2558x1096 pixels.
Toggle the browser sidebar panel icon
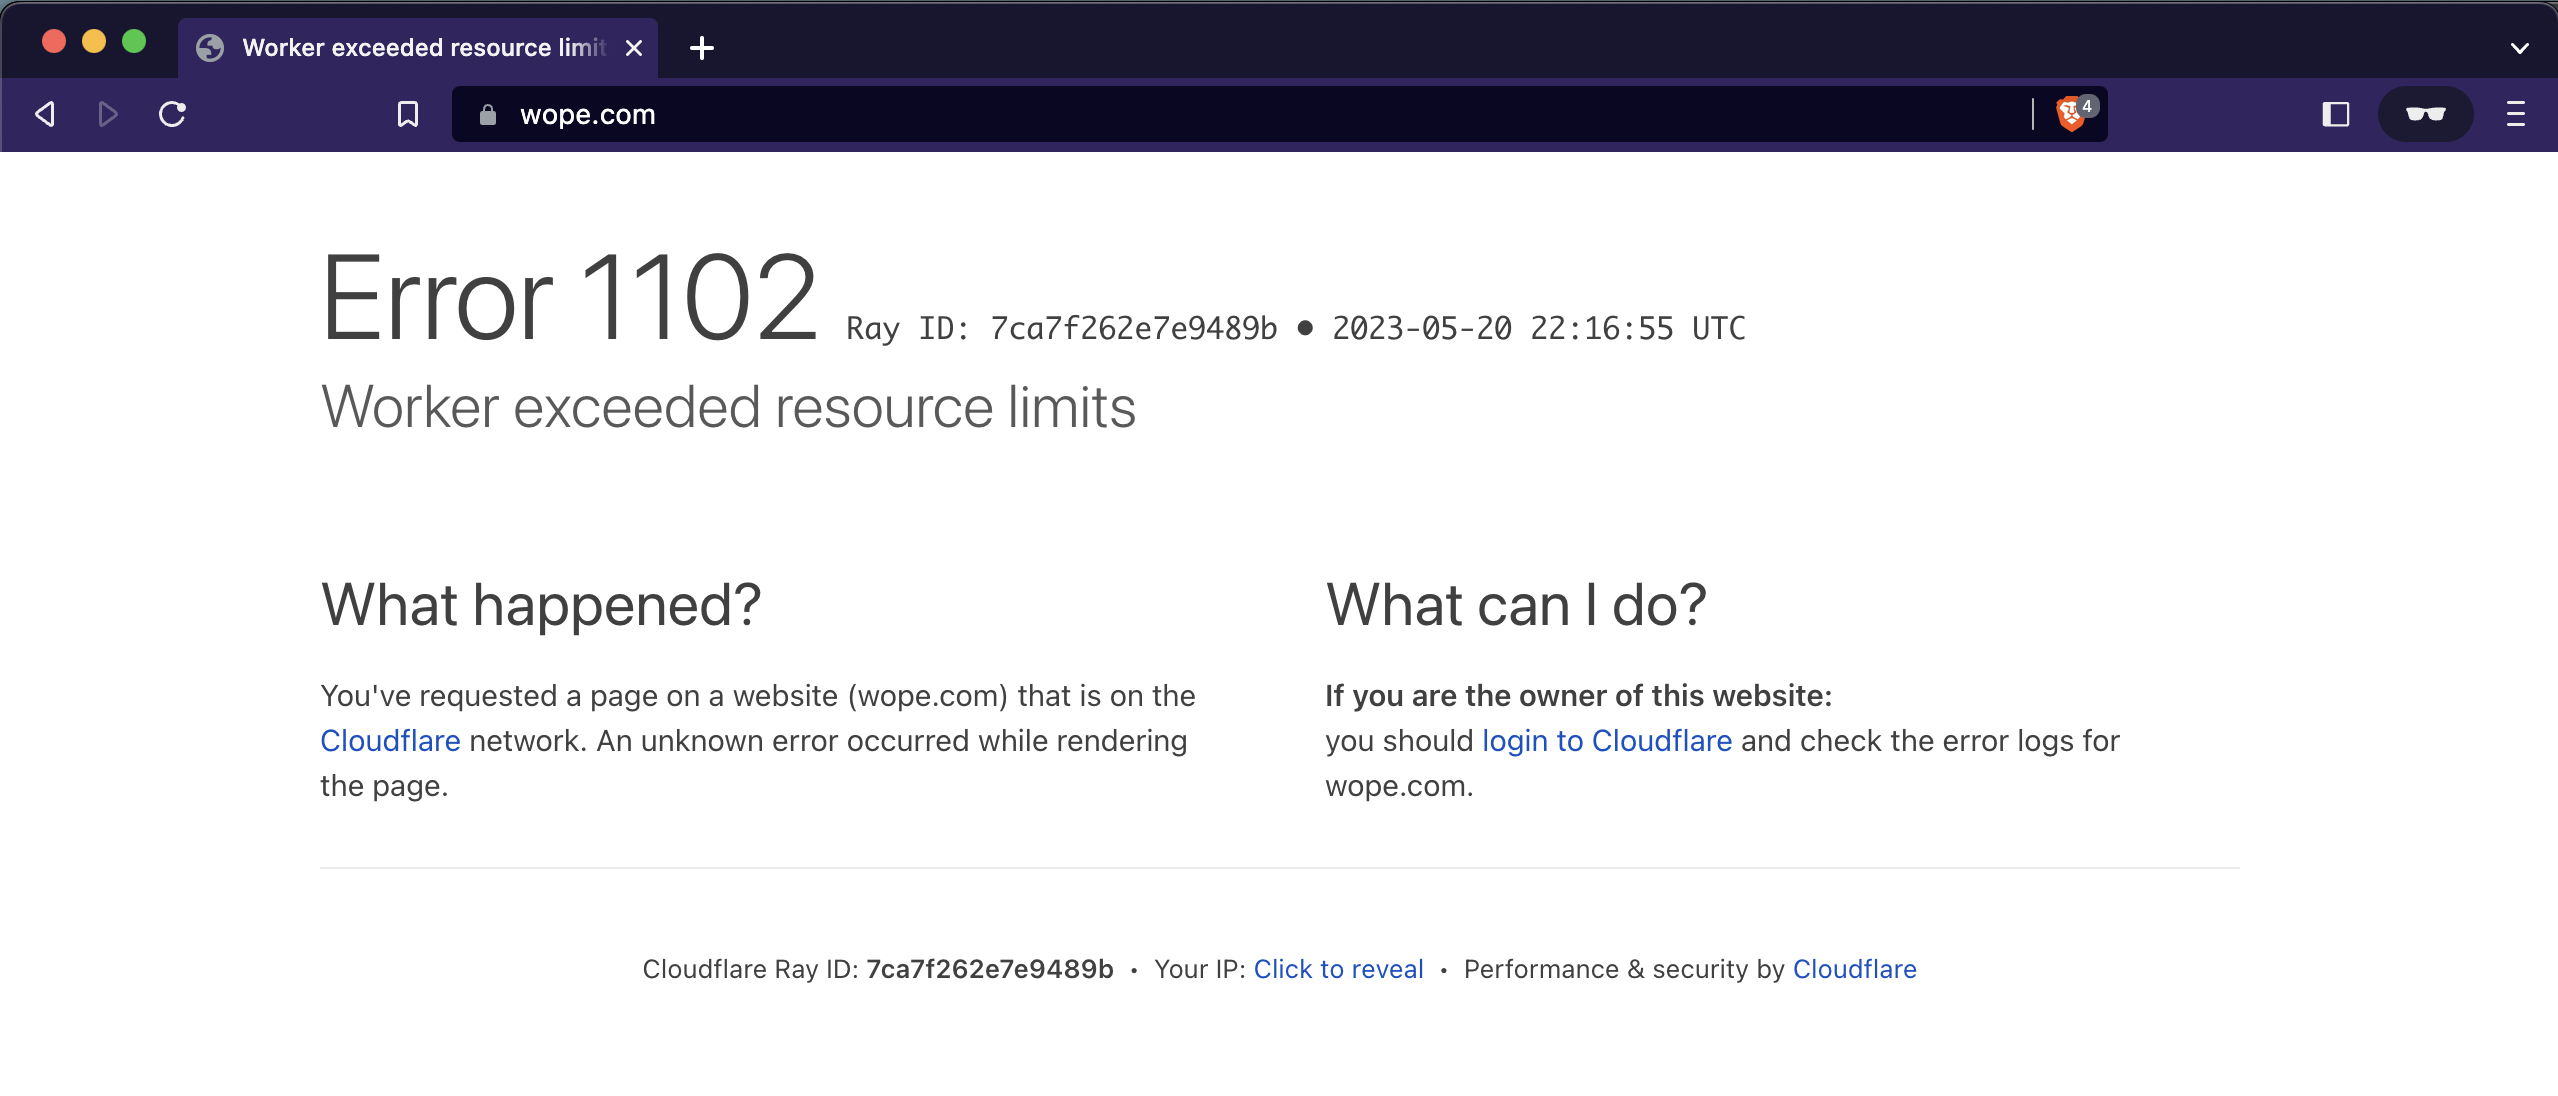(2335, 114)
